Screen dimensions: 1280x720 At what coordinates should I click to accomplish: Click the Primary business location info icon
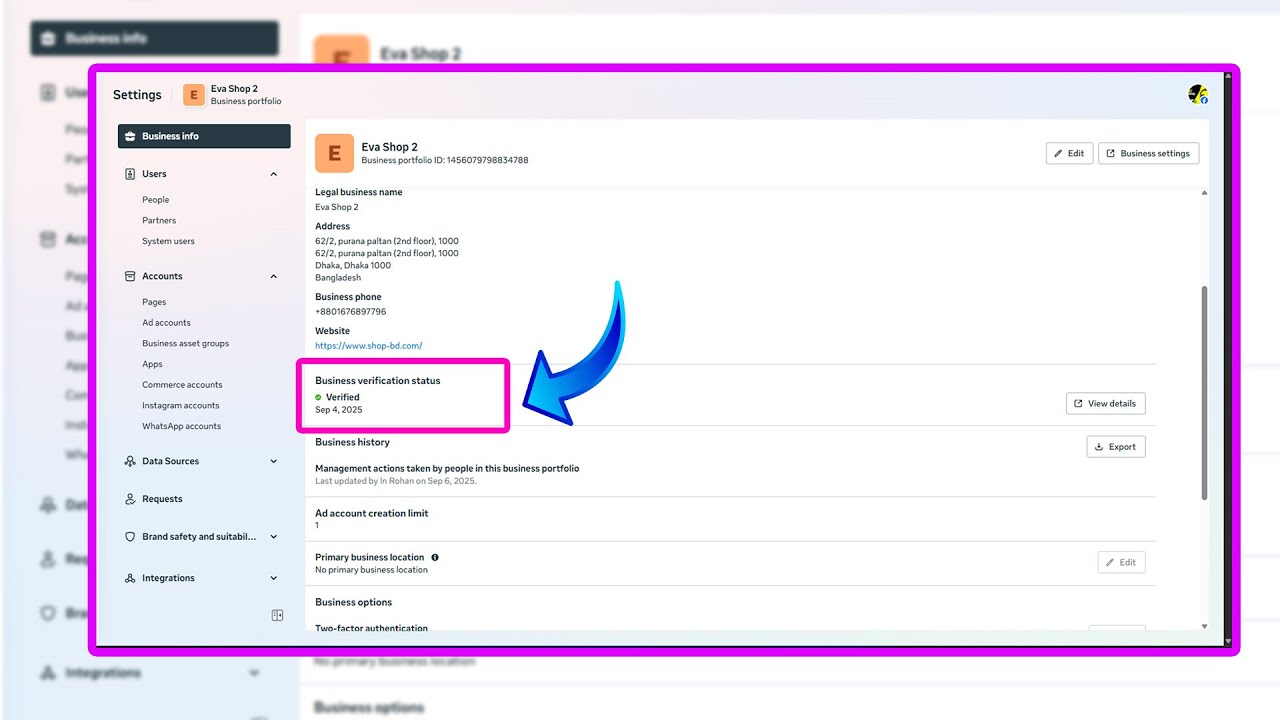(435, 557)
